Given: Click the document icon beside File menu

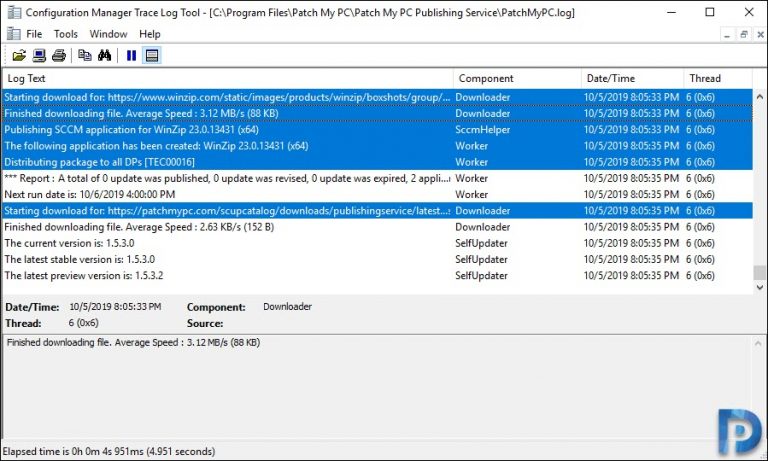Looking at the screenshot, I should tap(13, 34).
